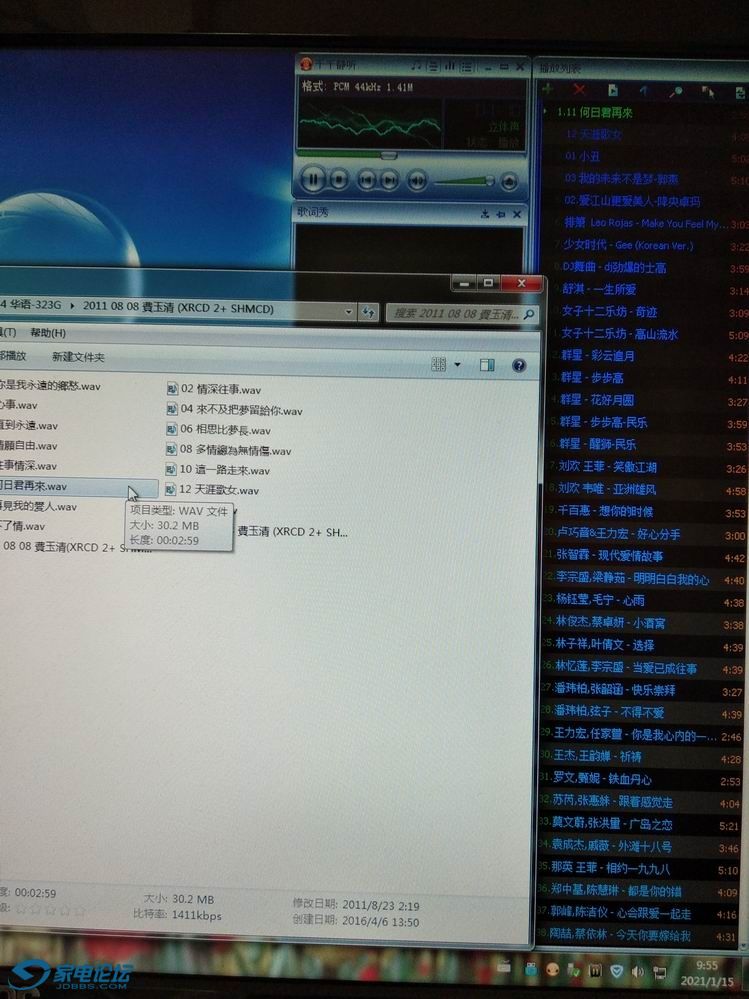Open the 帮助(H) menu
This screenshot has width=749, height=999.
[x=47, y=333]
